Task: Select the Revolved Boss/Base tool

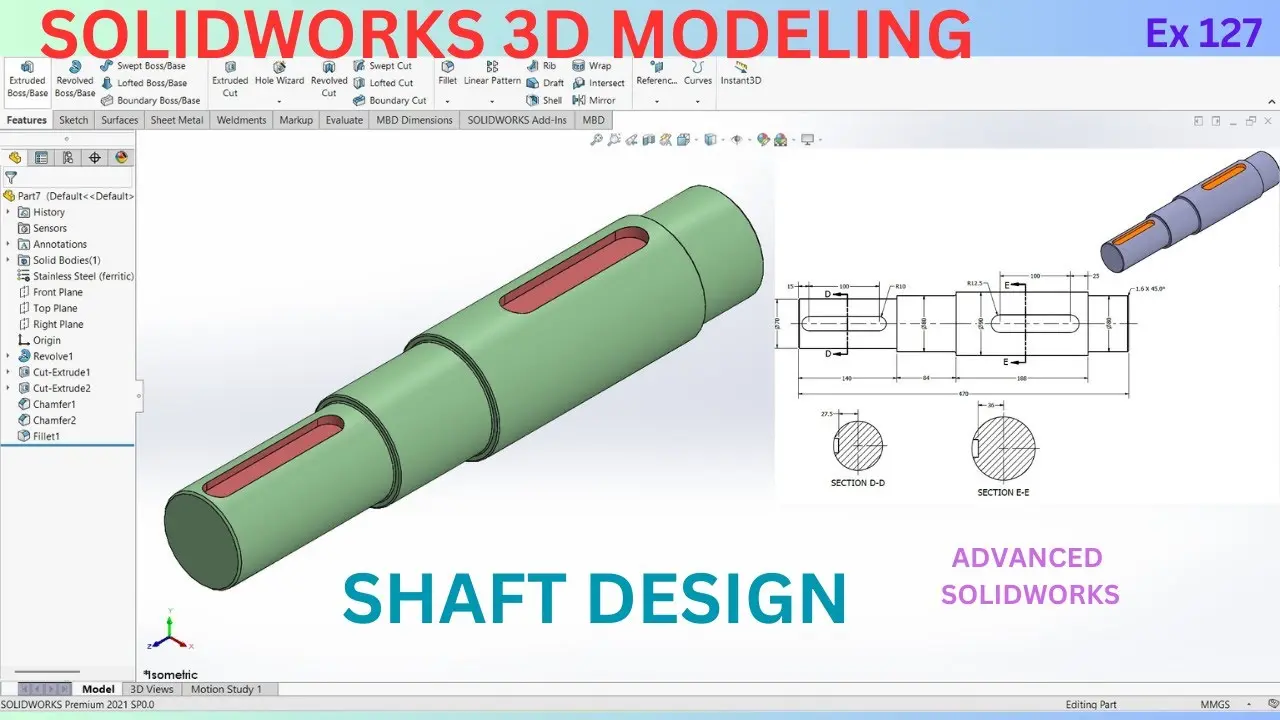Action: 74,80
